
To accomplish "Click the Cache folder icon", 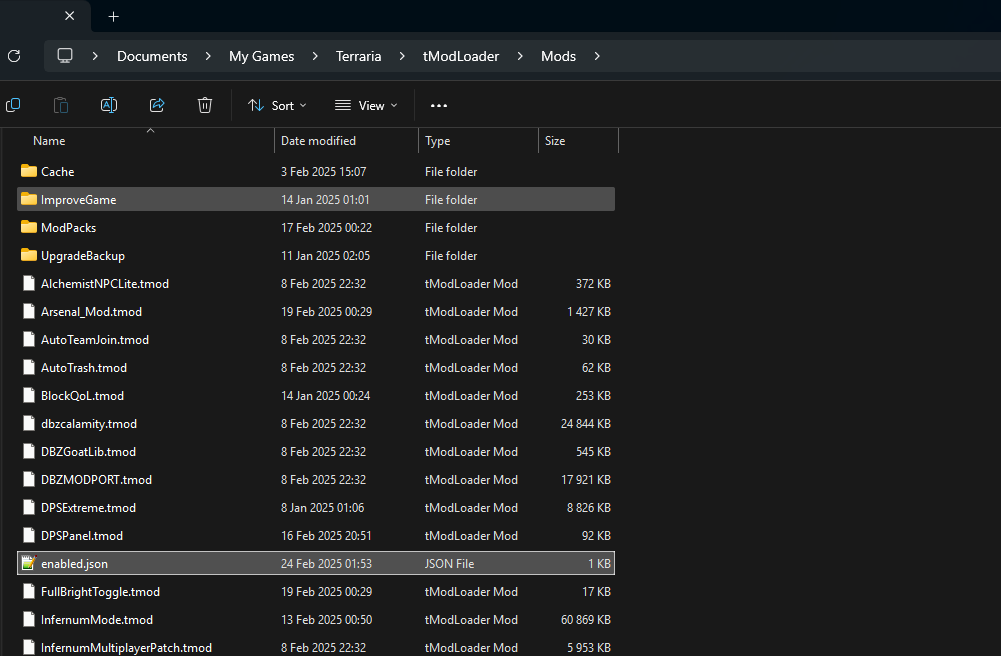I will [x=29, y=171].
